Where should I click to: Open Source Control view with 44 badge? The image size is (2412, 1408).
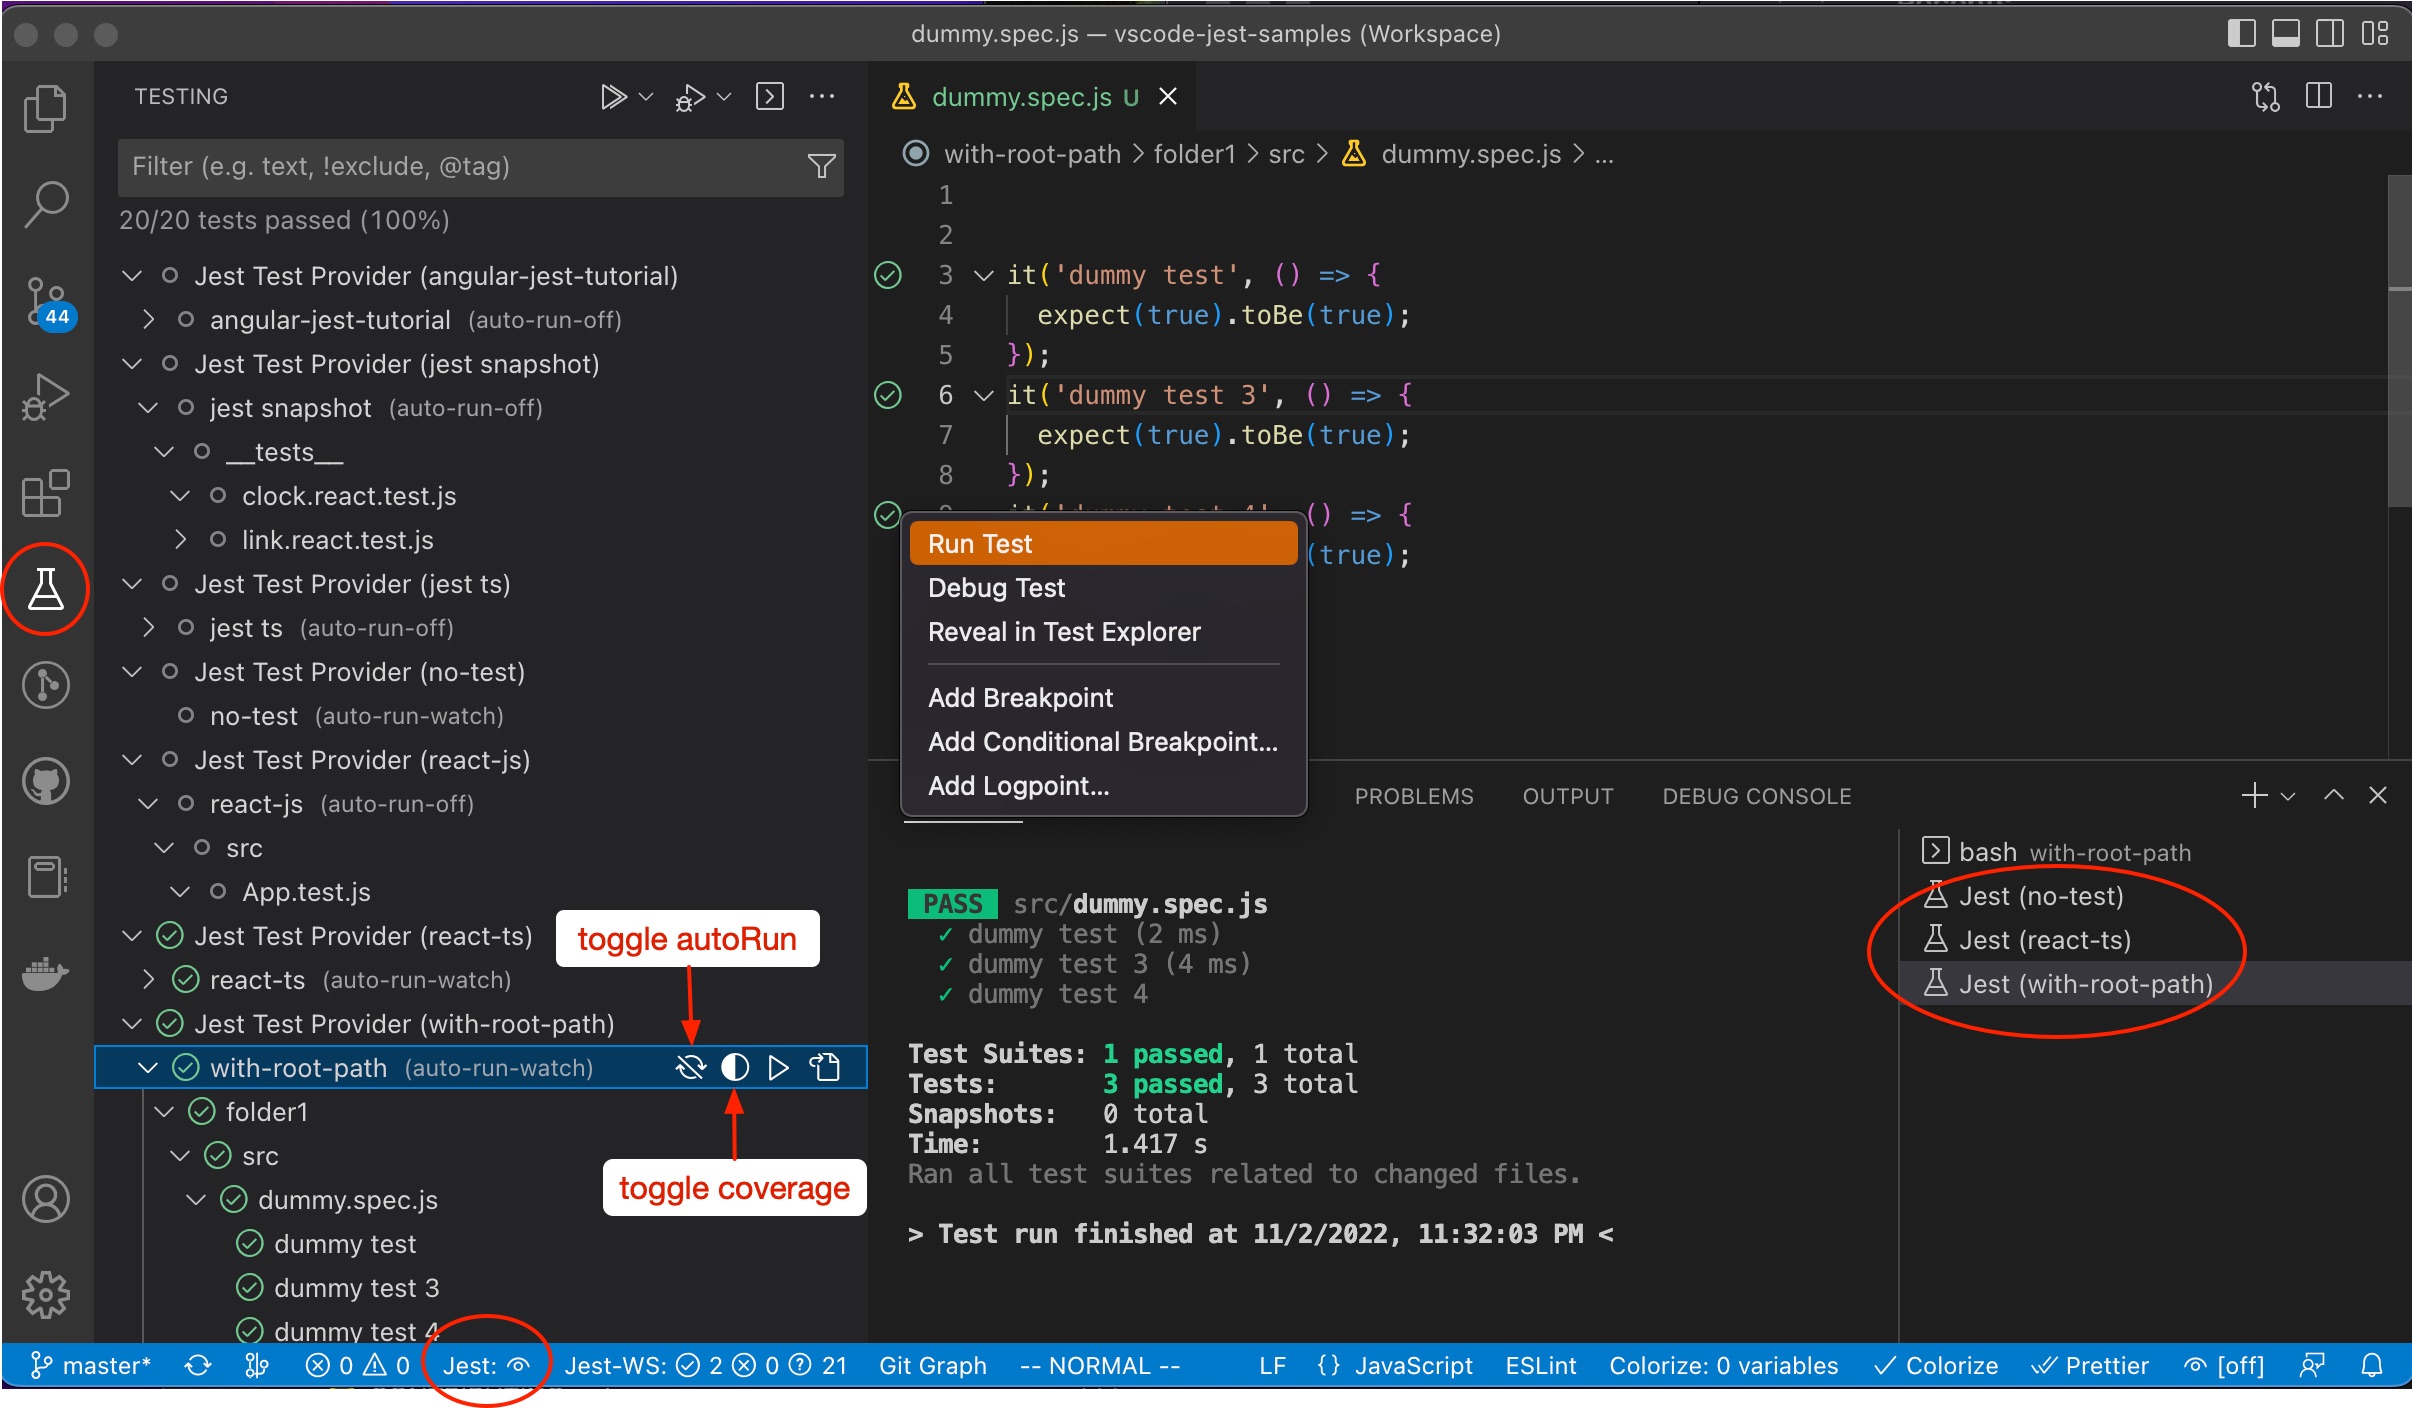click(46, 301)
